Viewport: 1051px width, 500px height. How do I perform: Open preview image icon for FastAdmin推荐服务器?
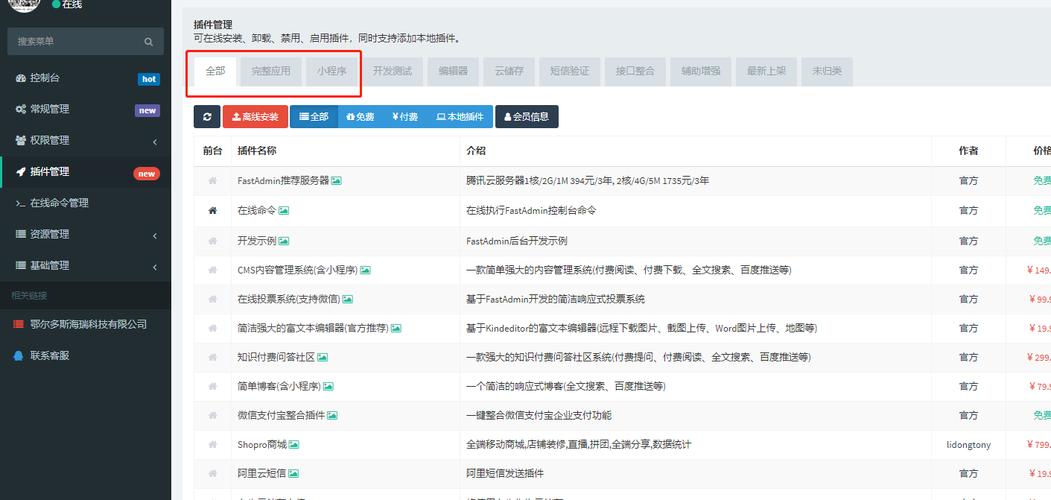tap(336, 181)
